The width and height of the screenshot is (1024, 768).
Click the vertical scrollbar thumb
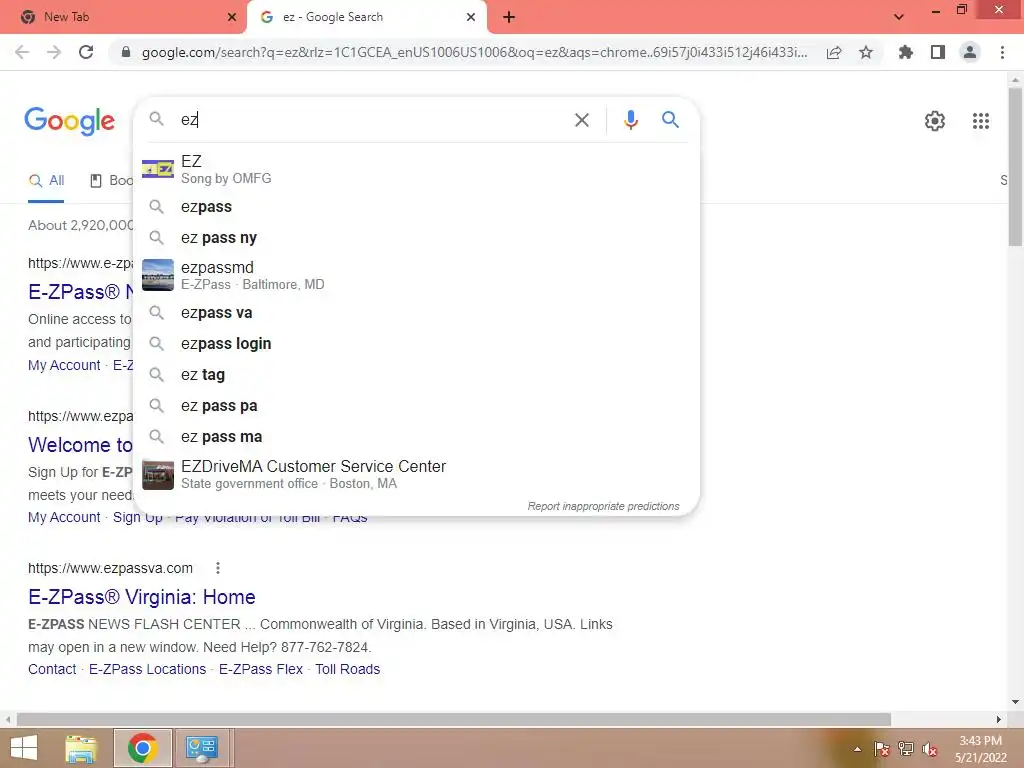(1015, 167)
